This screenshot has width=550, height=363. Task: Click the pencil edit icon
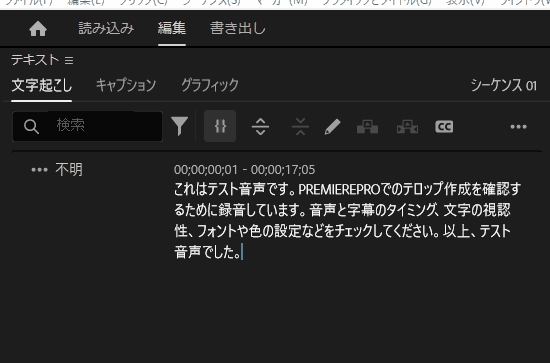click(x=333, y=126)
